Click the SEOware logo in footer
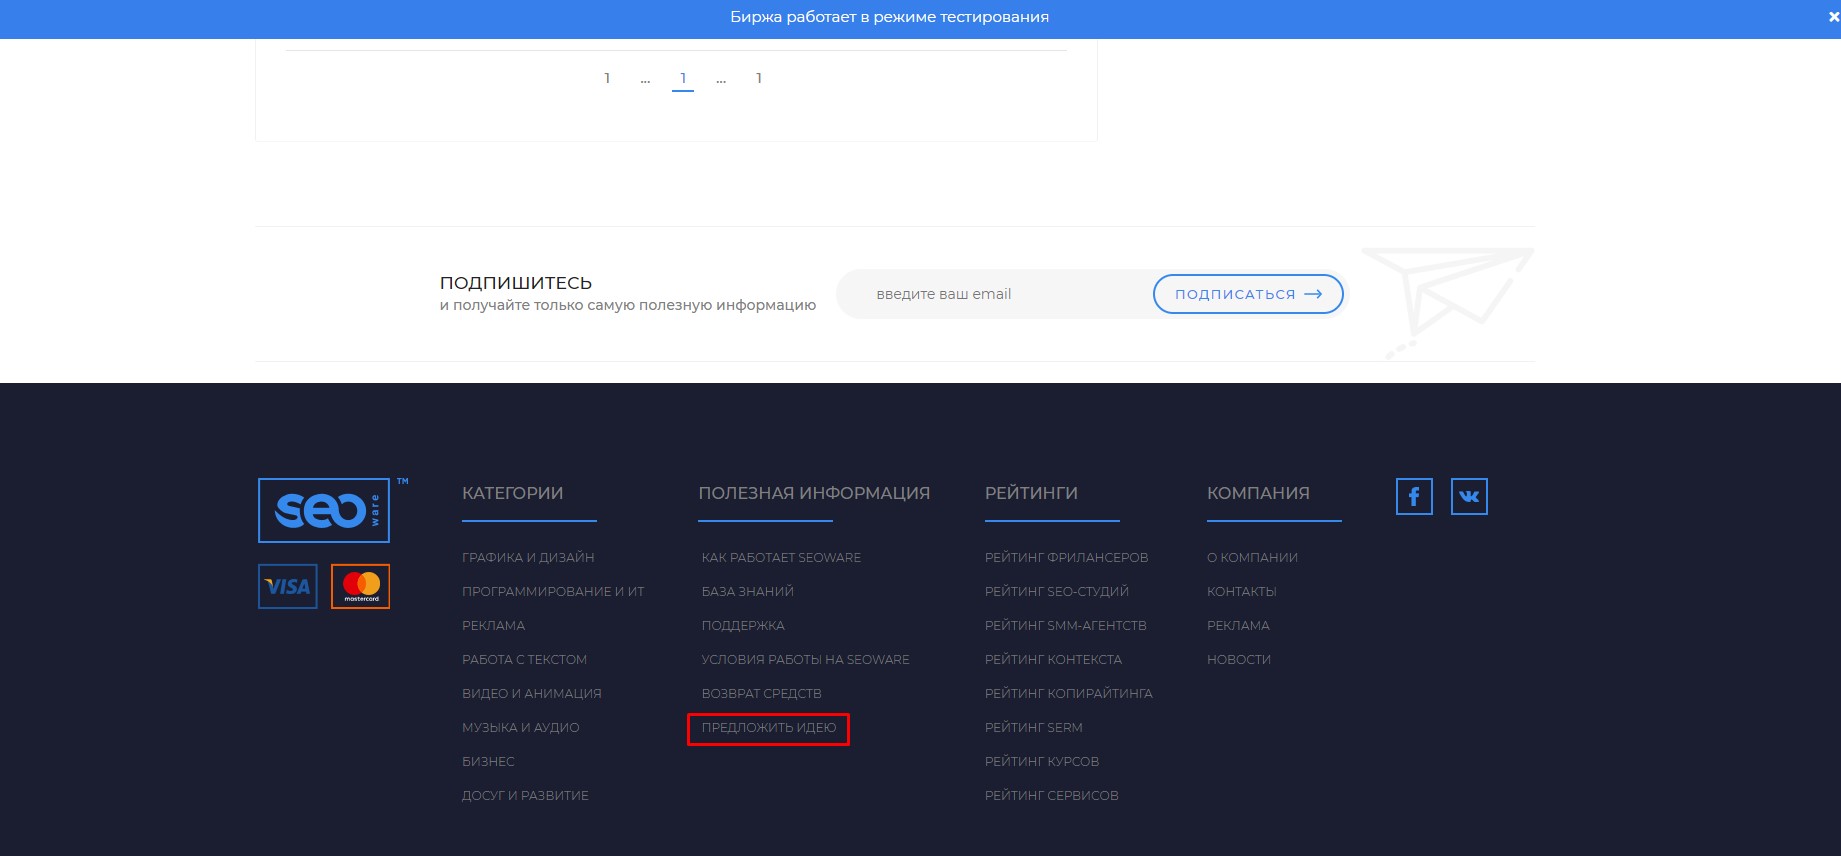 tap(324, 510)
